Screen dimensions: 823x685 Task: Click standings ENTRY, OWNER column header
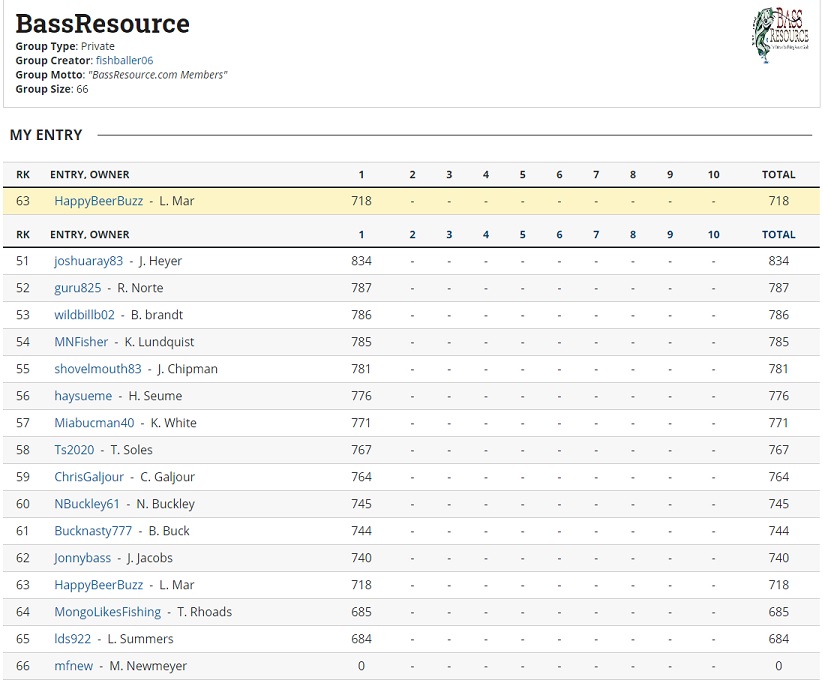(90, 235)
